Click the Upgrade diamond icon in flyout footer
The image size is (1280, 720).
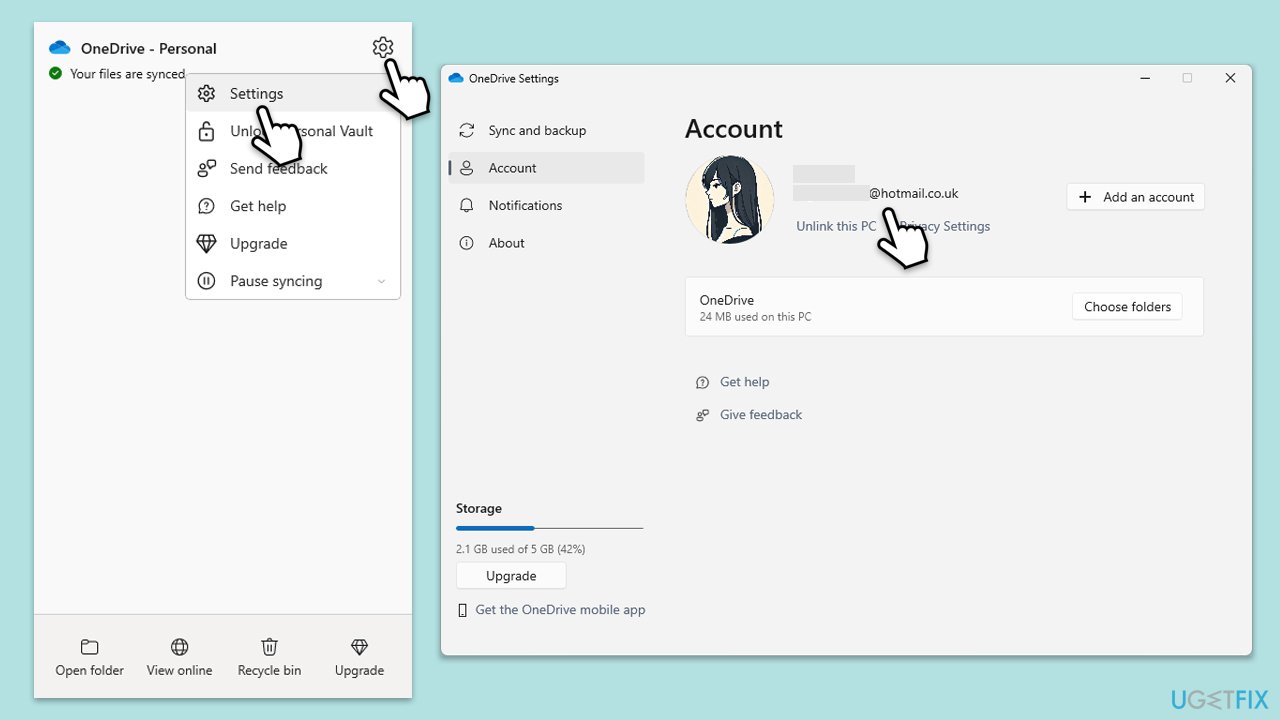click(x=359, y=647)
